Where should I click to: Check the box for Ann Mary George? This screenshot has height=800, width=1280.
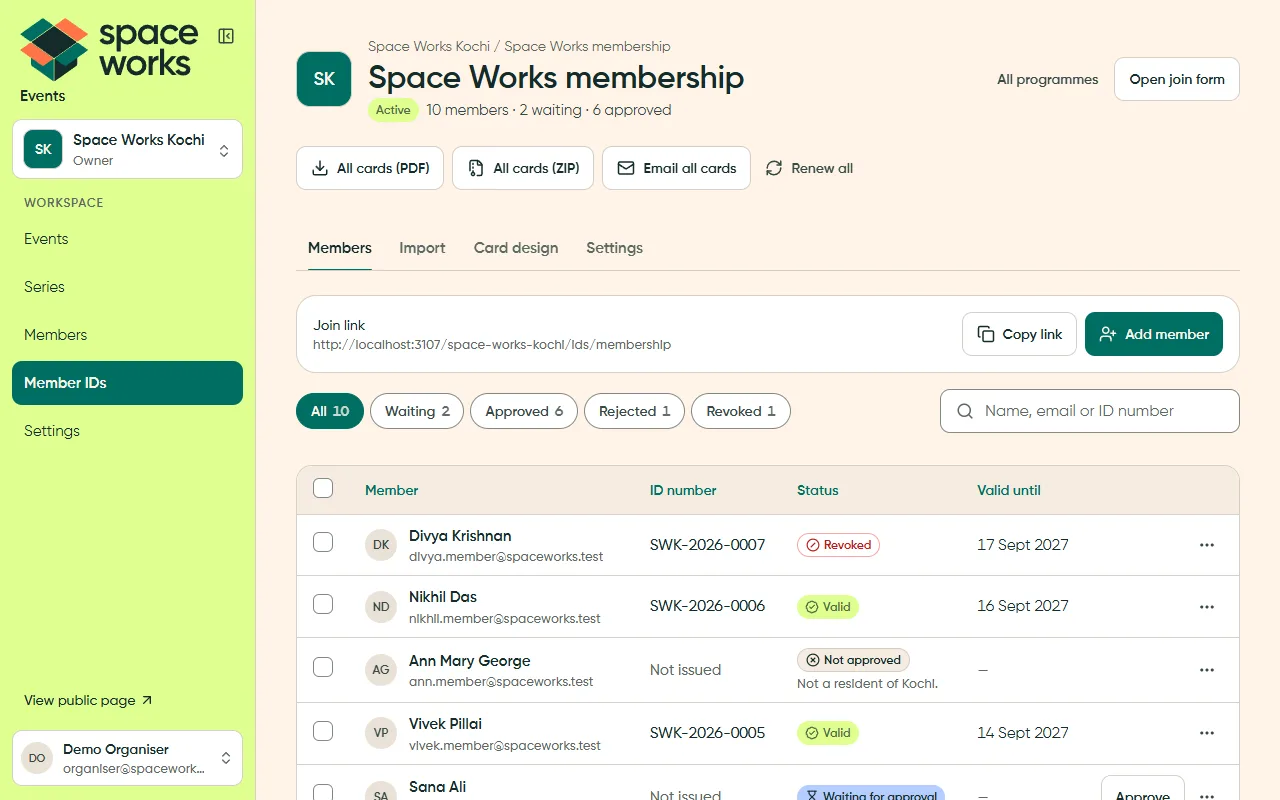(x=323, y=667)
